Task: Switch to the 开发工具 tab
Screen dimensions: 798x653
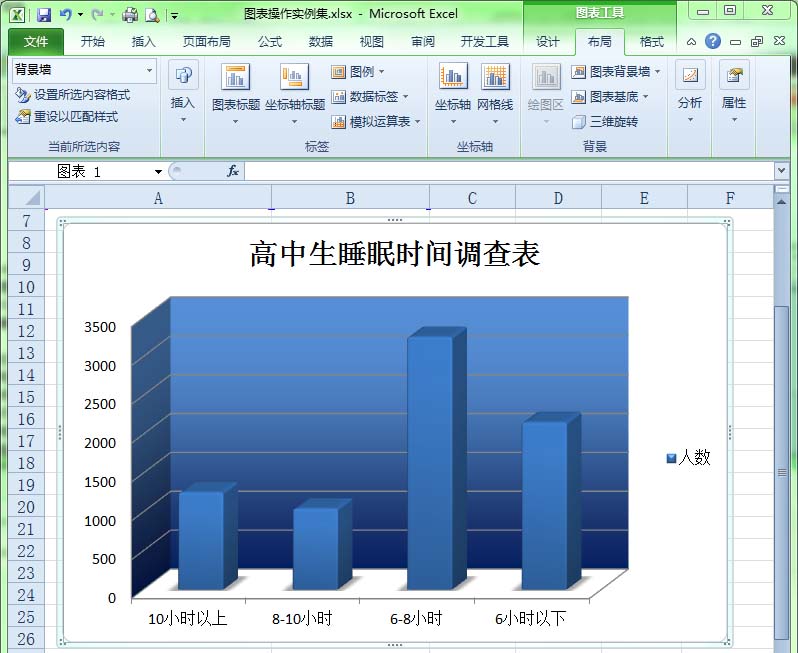Action: (484, 42)
